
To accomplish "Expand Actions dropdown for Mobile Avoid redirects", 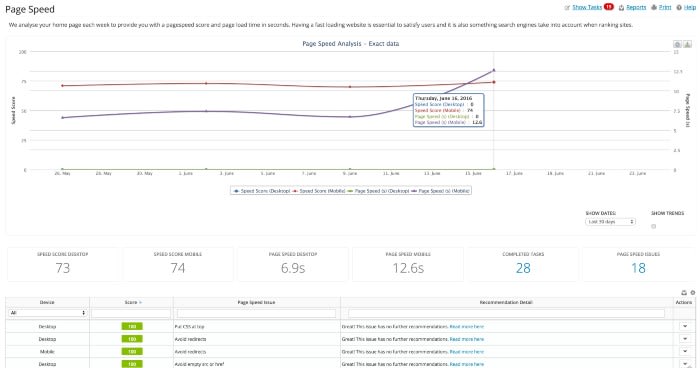I will [685, 351].
